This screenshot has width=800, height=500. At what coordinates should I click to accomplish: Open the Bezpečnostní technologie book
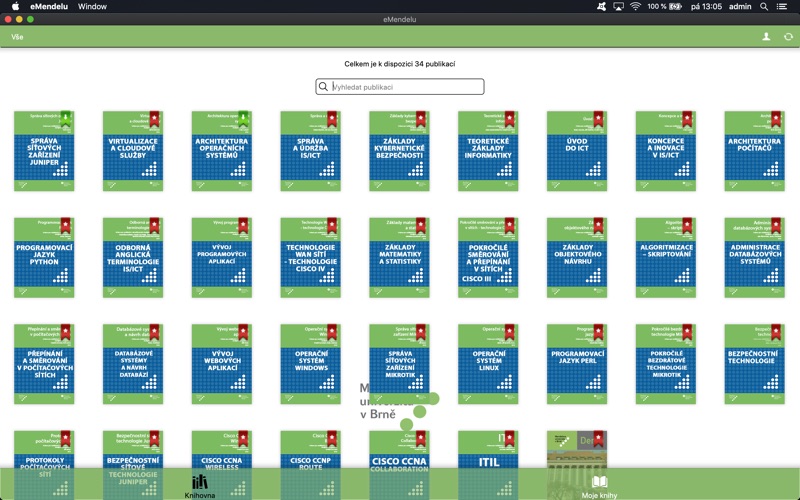point(754,364)
